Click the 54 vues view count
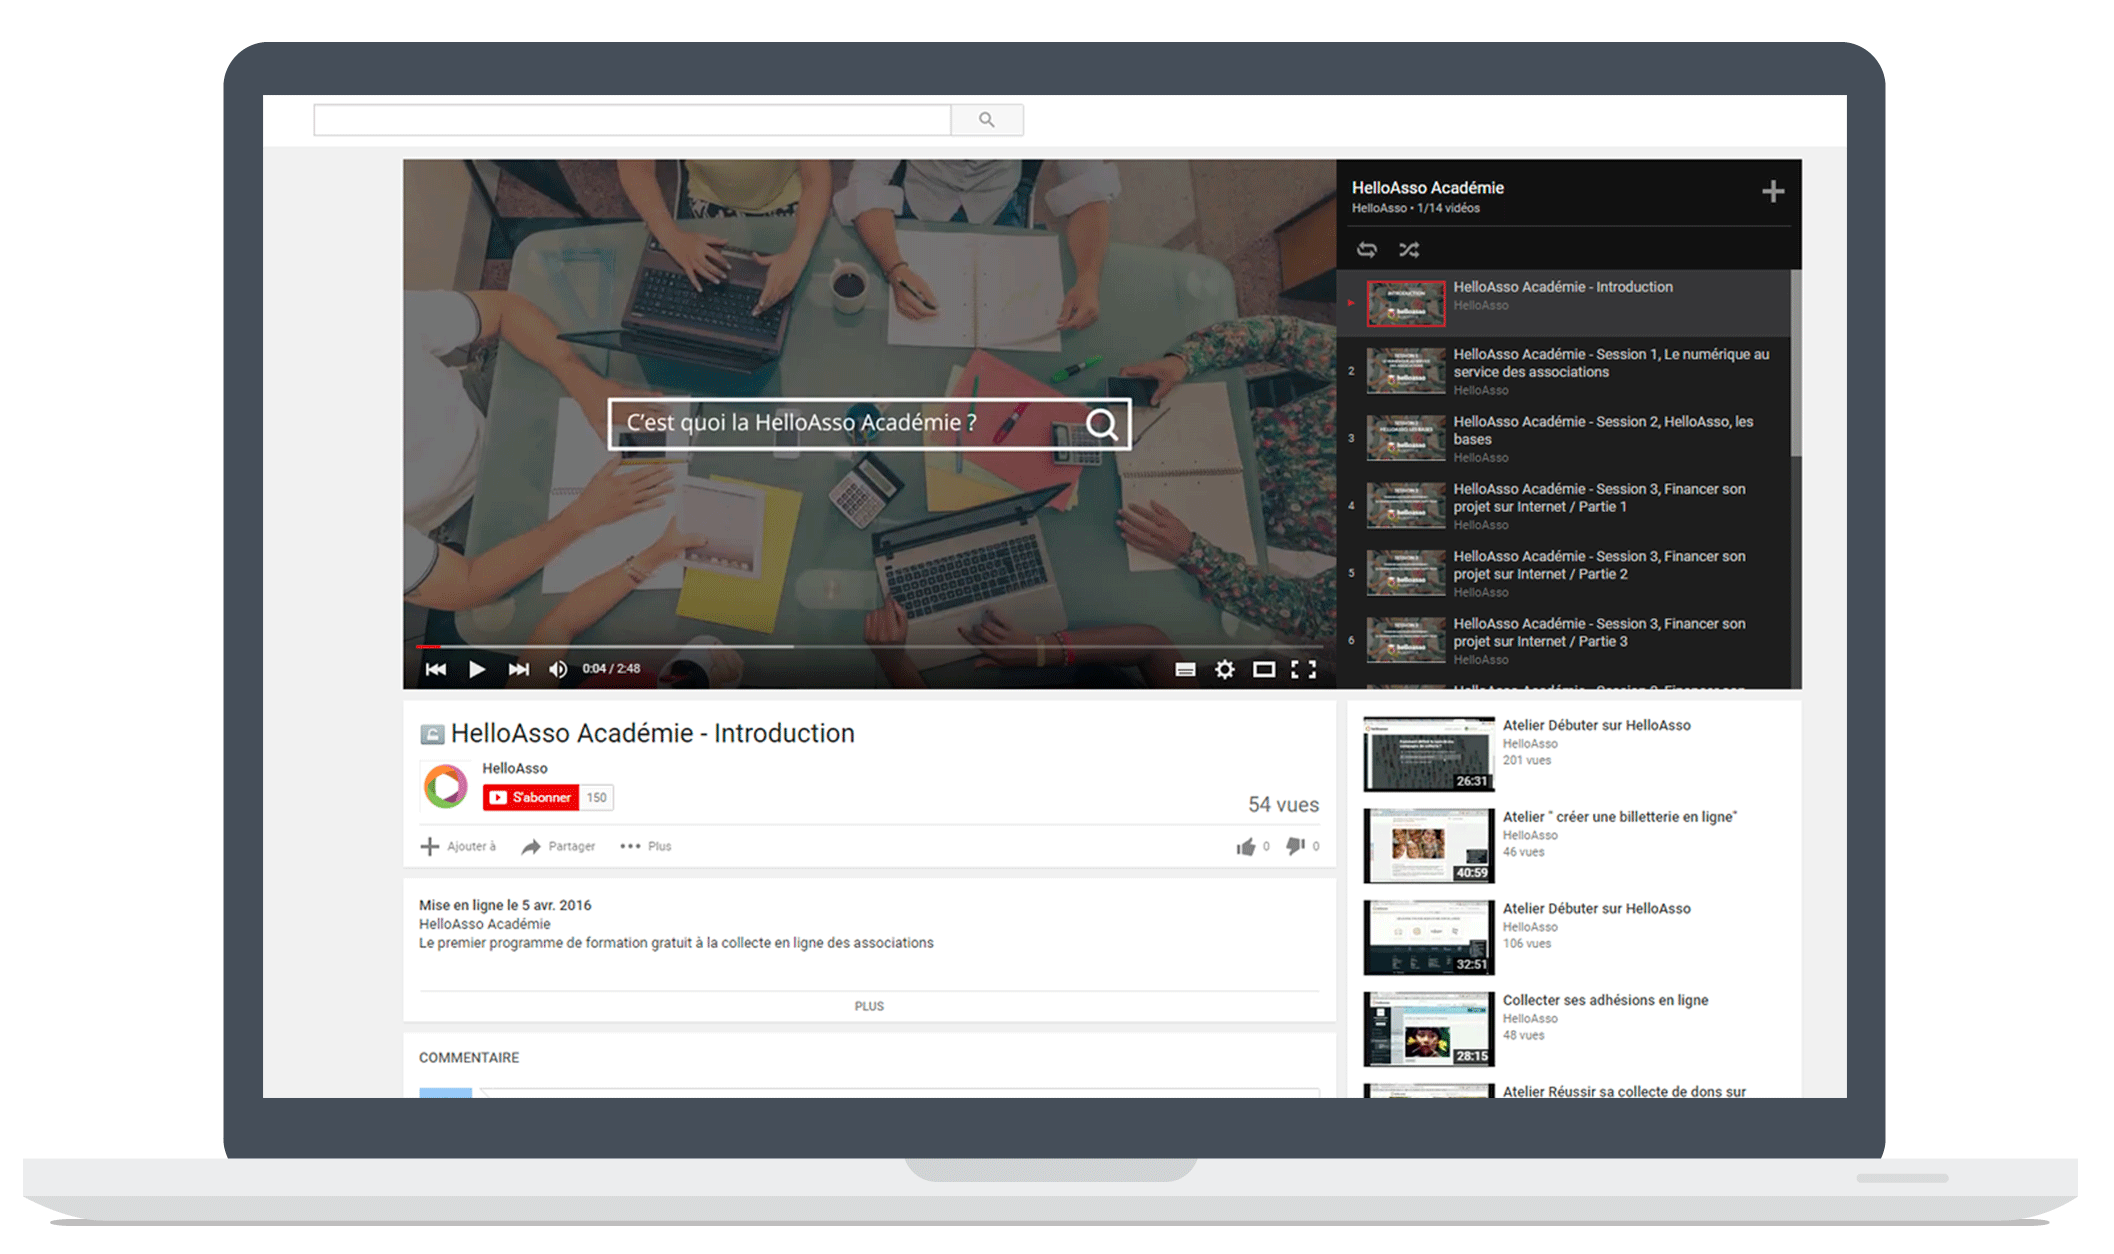Screen dimensions: 2114x1254 pyautogui.click(x=1283, y=804)
